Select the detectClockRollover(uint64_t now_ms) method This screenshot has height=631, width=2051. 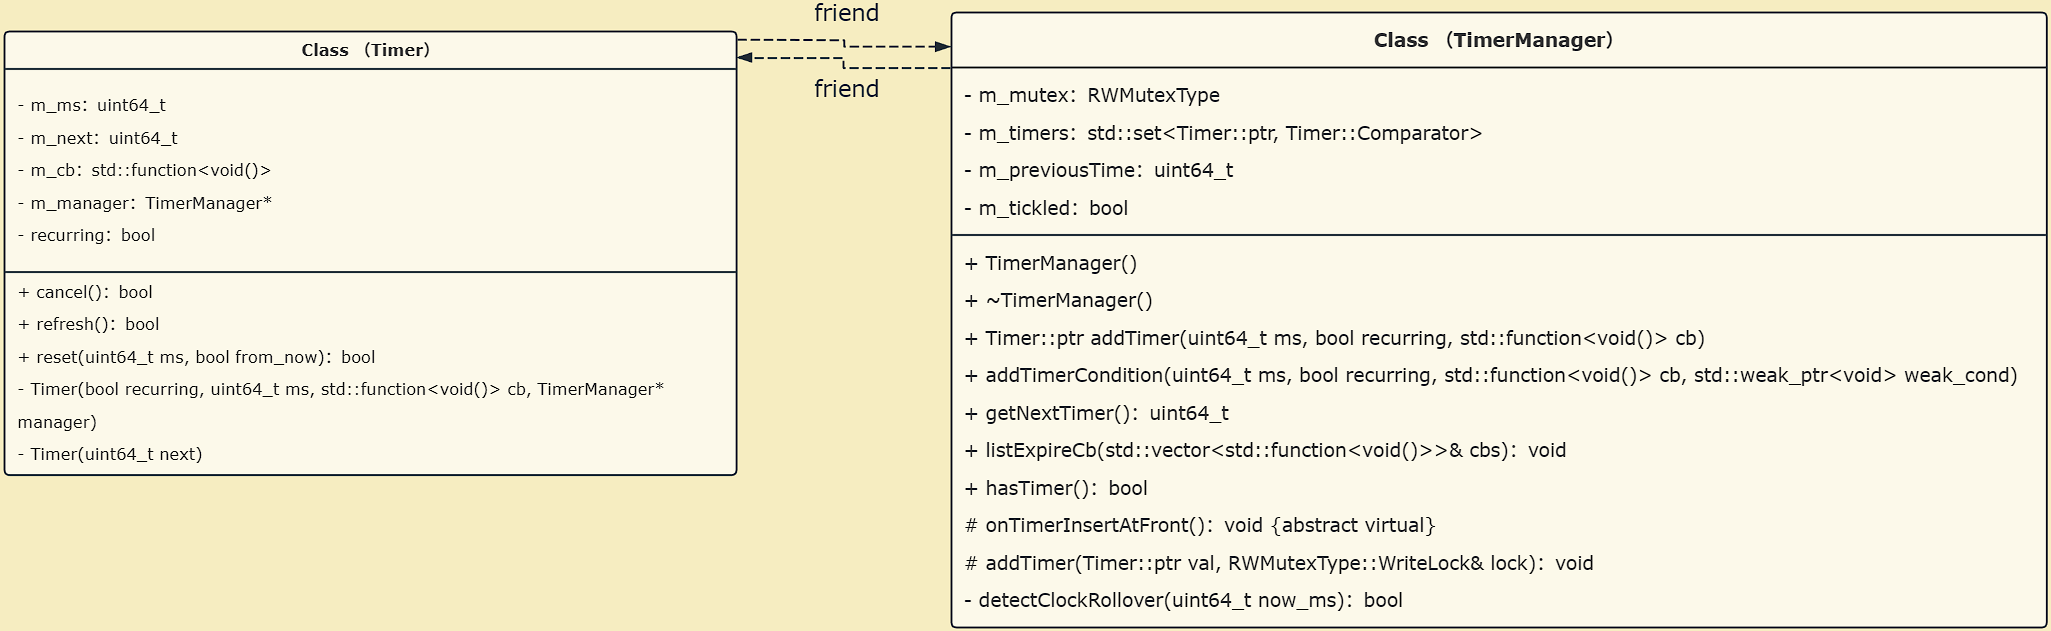click(x=1183, y=600)
